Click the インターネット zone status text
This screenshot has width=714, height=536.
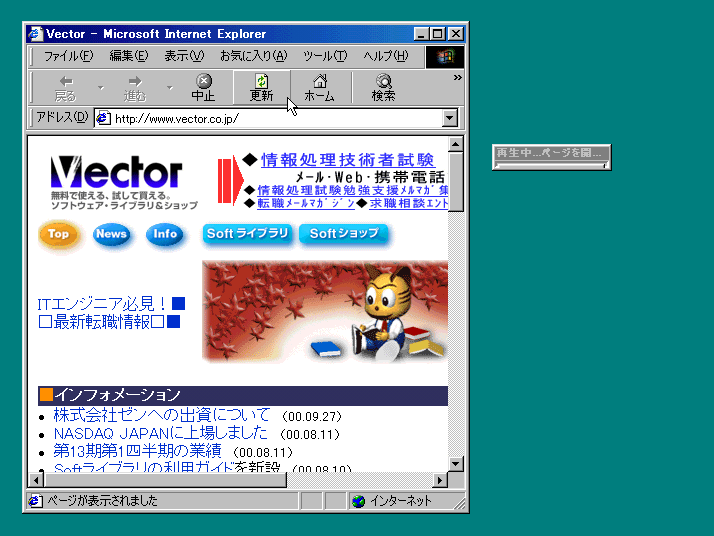(400, 501)
